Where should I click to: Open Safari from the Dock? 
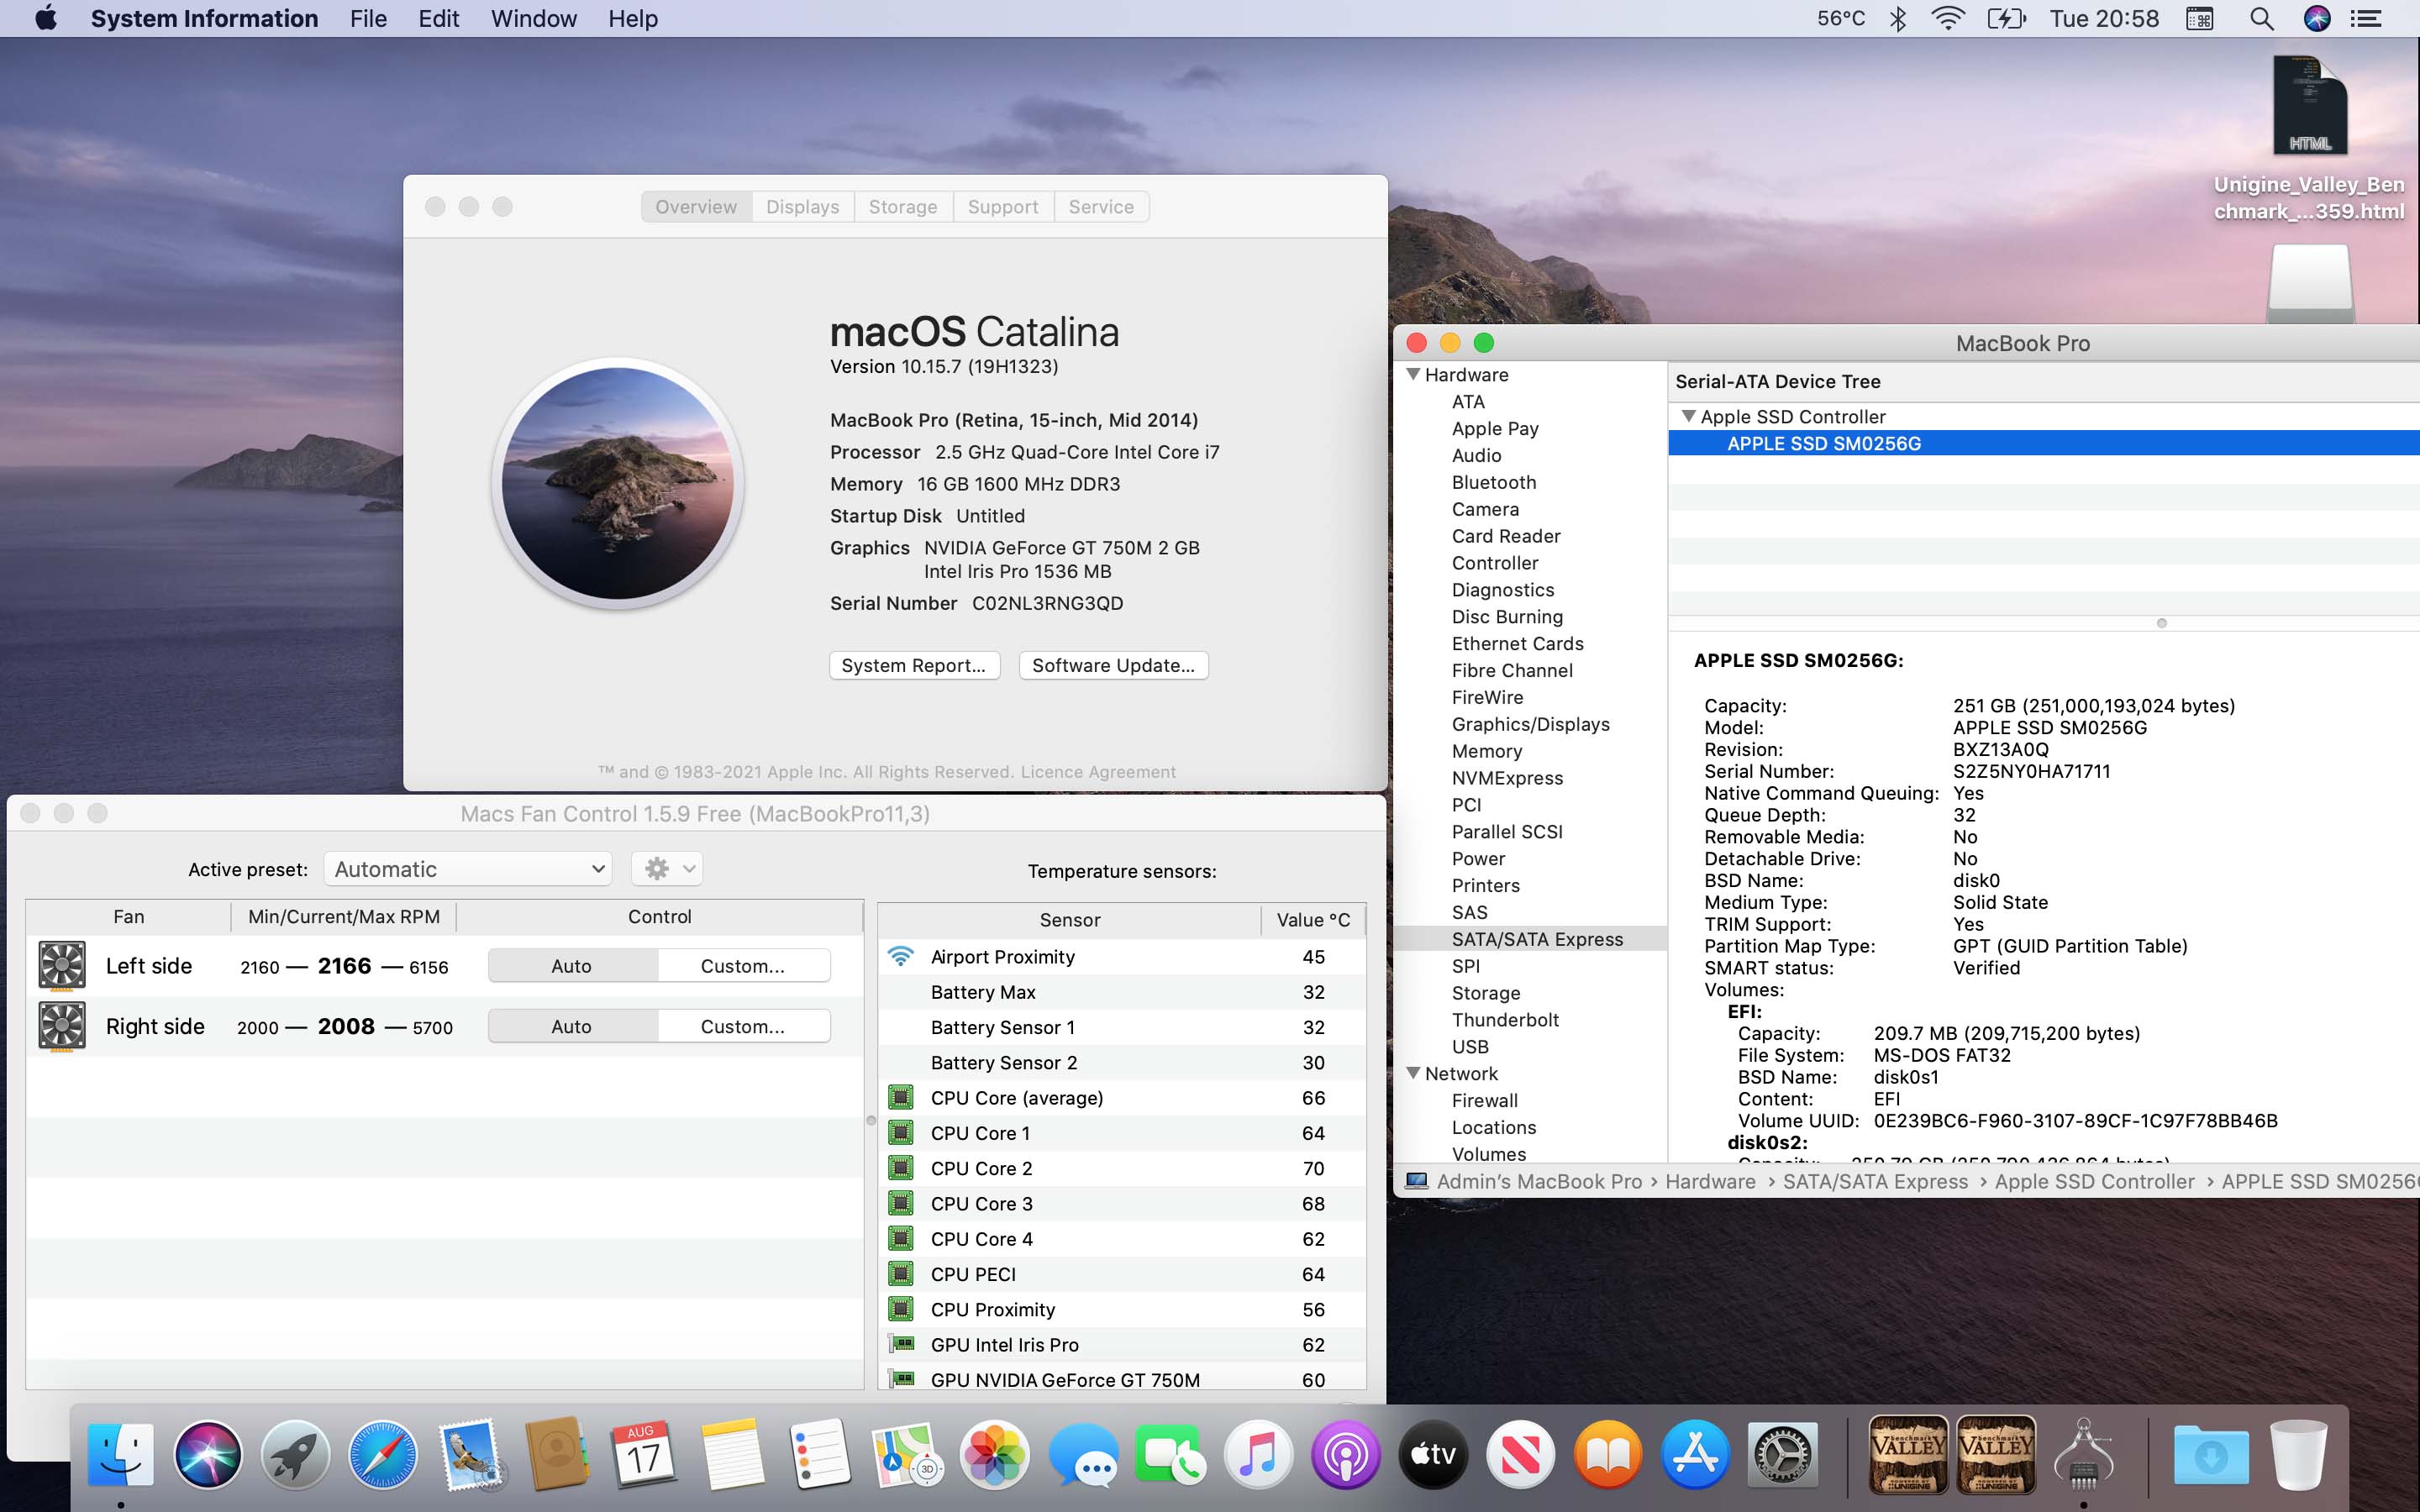point(382,1455)
